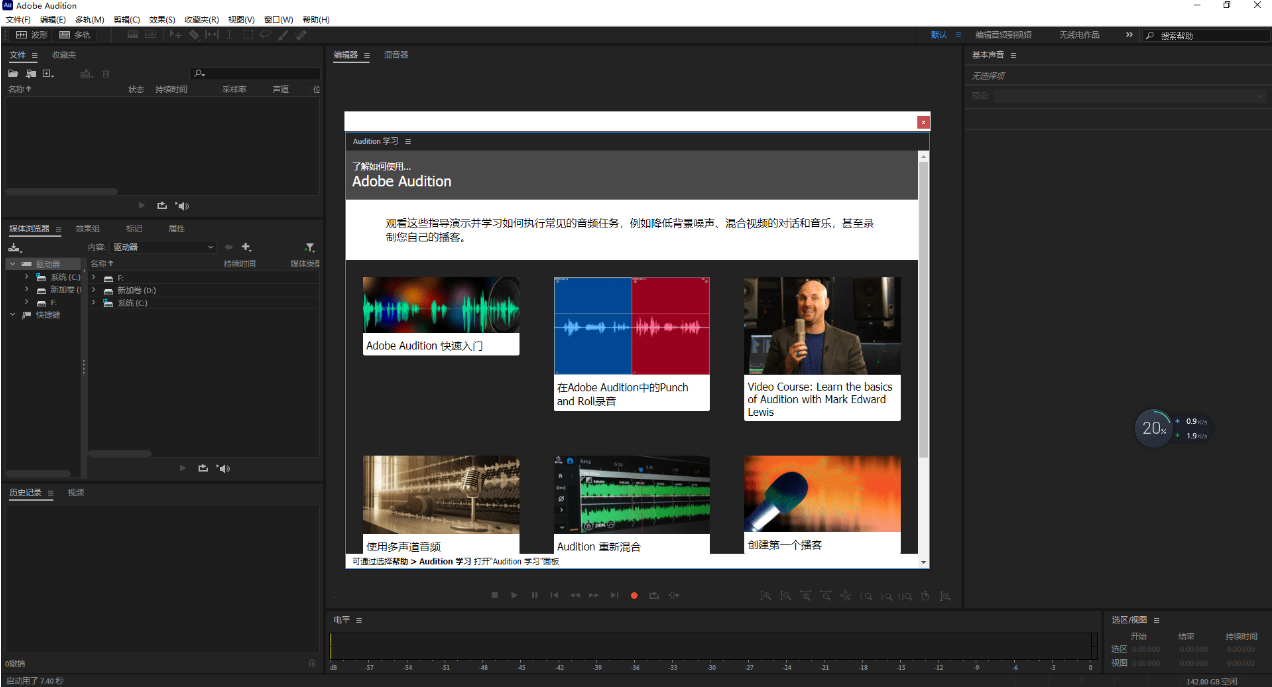Select the Slip tool
Image resolution: width=1272 pixels, height=687 pixels.
[212, 34]
